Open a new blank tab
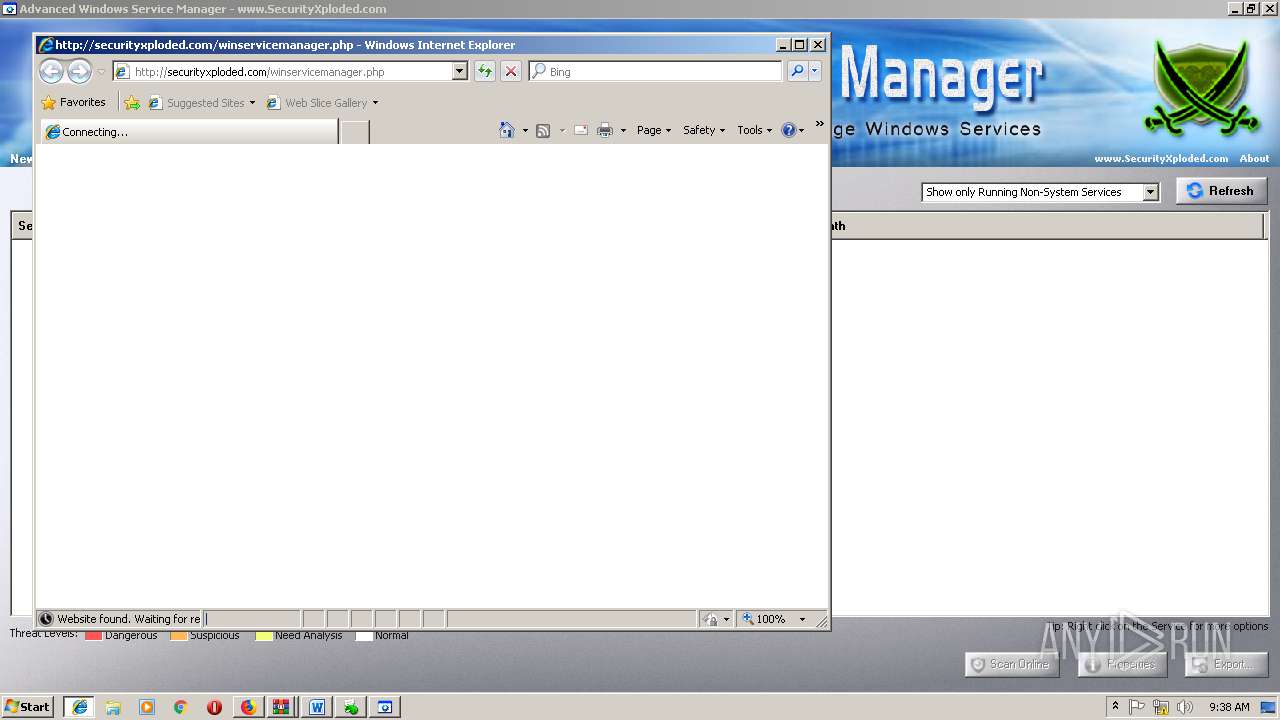This screenshot has width=1280, height=720. coord(355,132)
